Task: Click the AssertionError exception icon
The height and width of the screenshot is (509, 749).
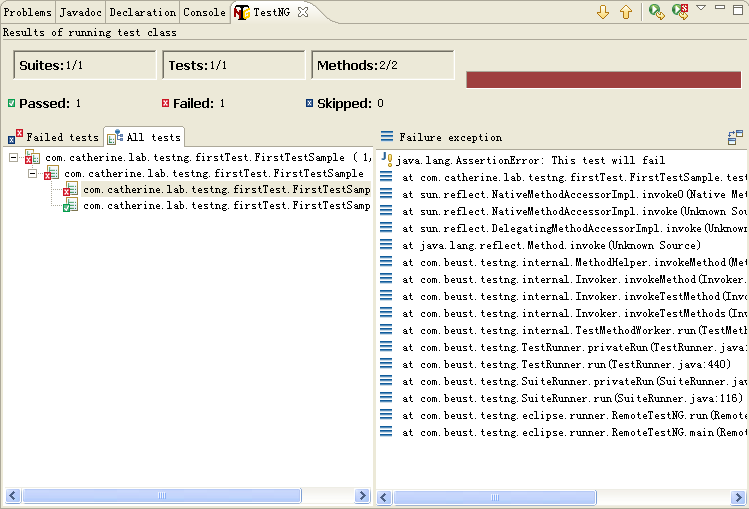Action: coord(387,160)
